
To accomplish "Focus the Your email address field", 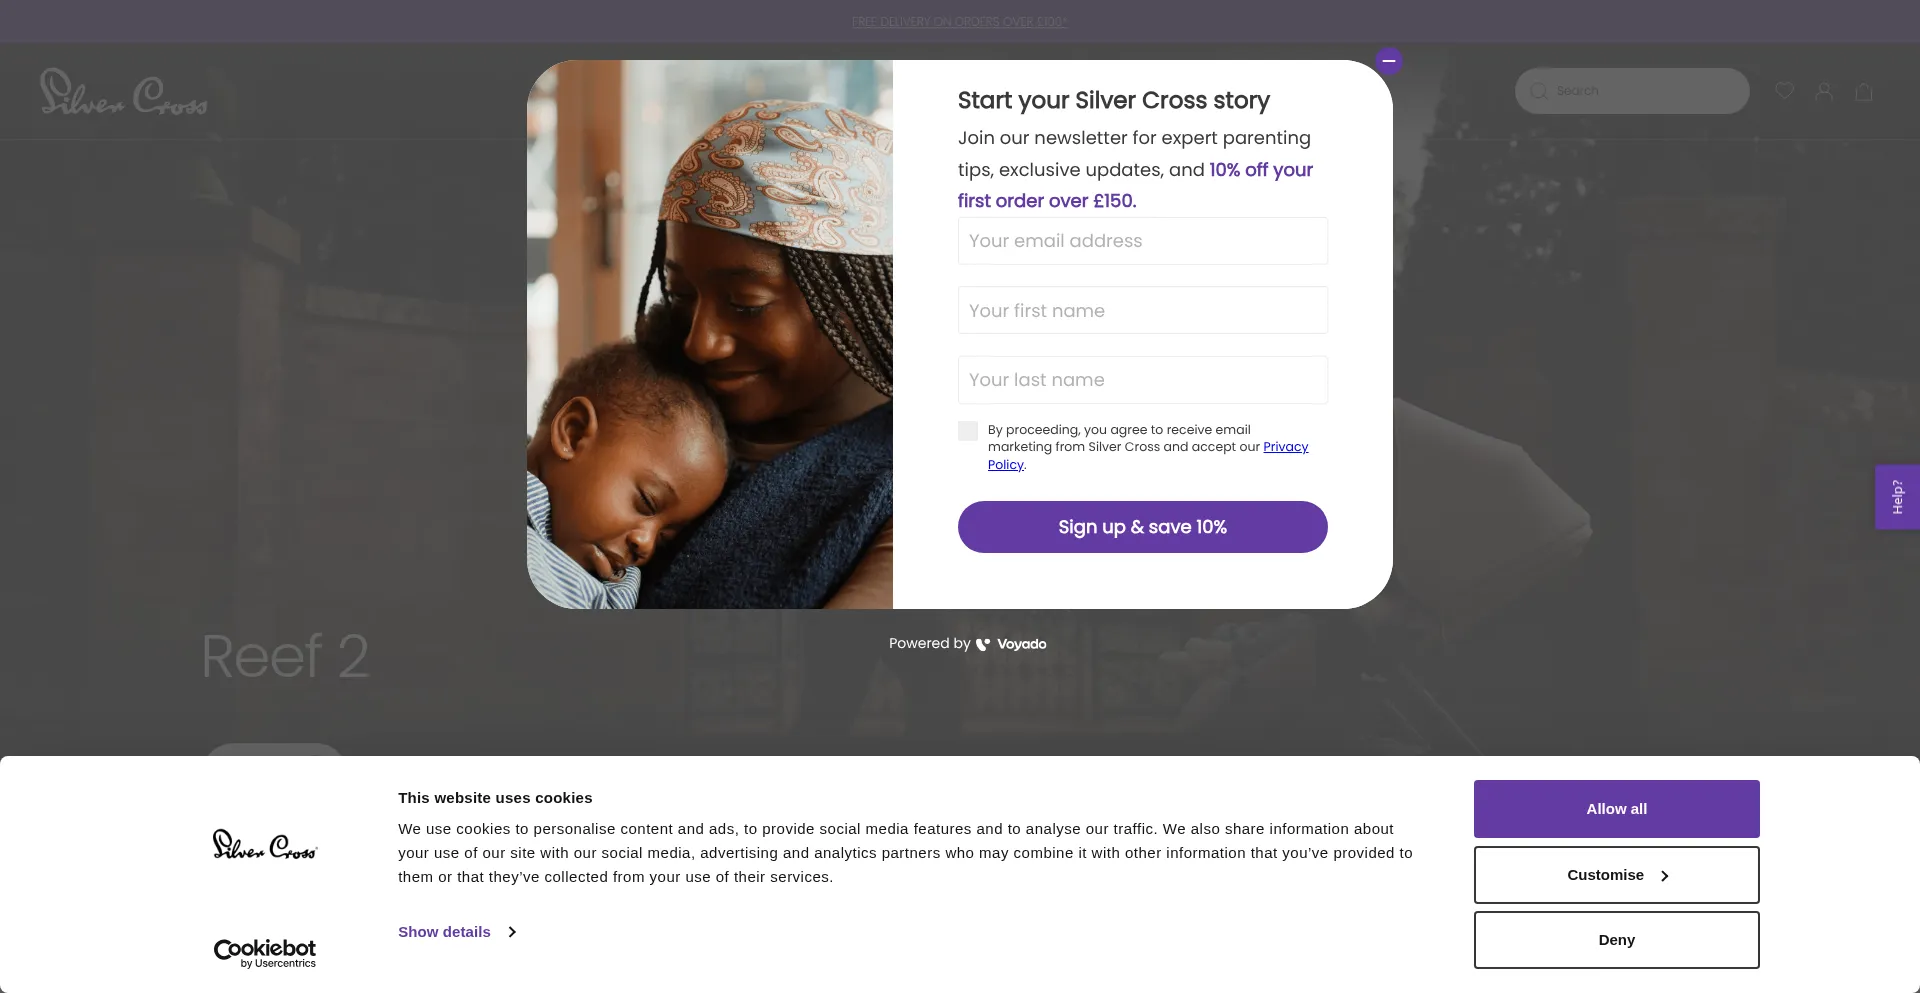I will (1142, 241).
